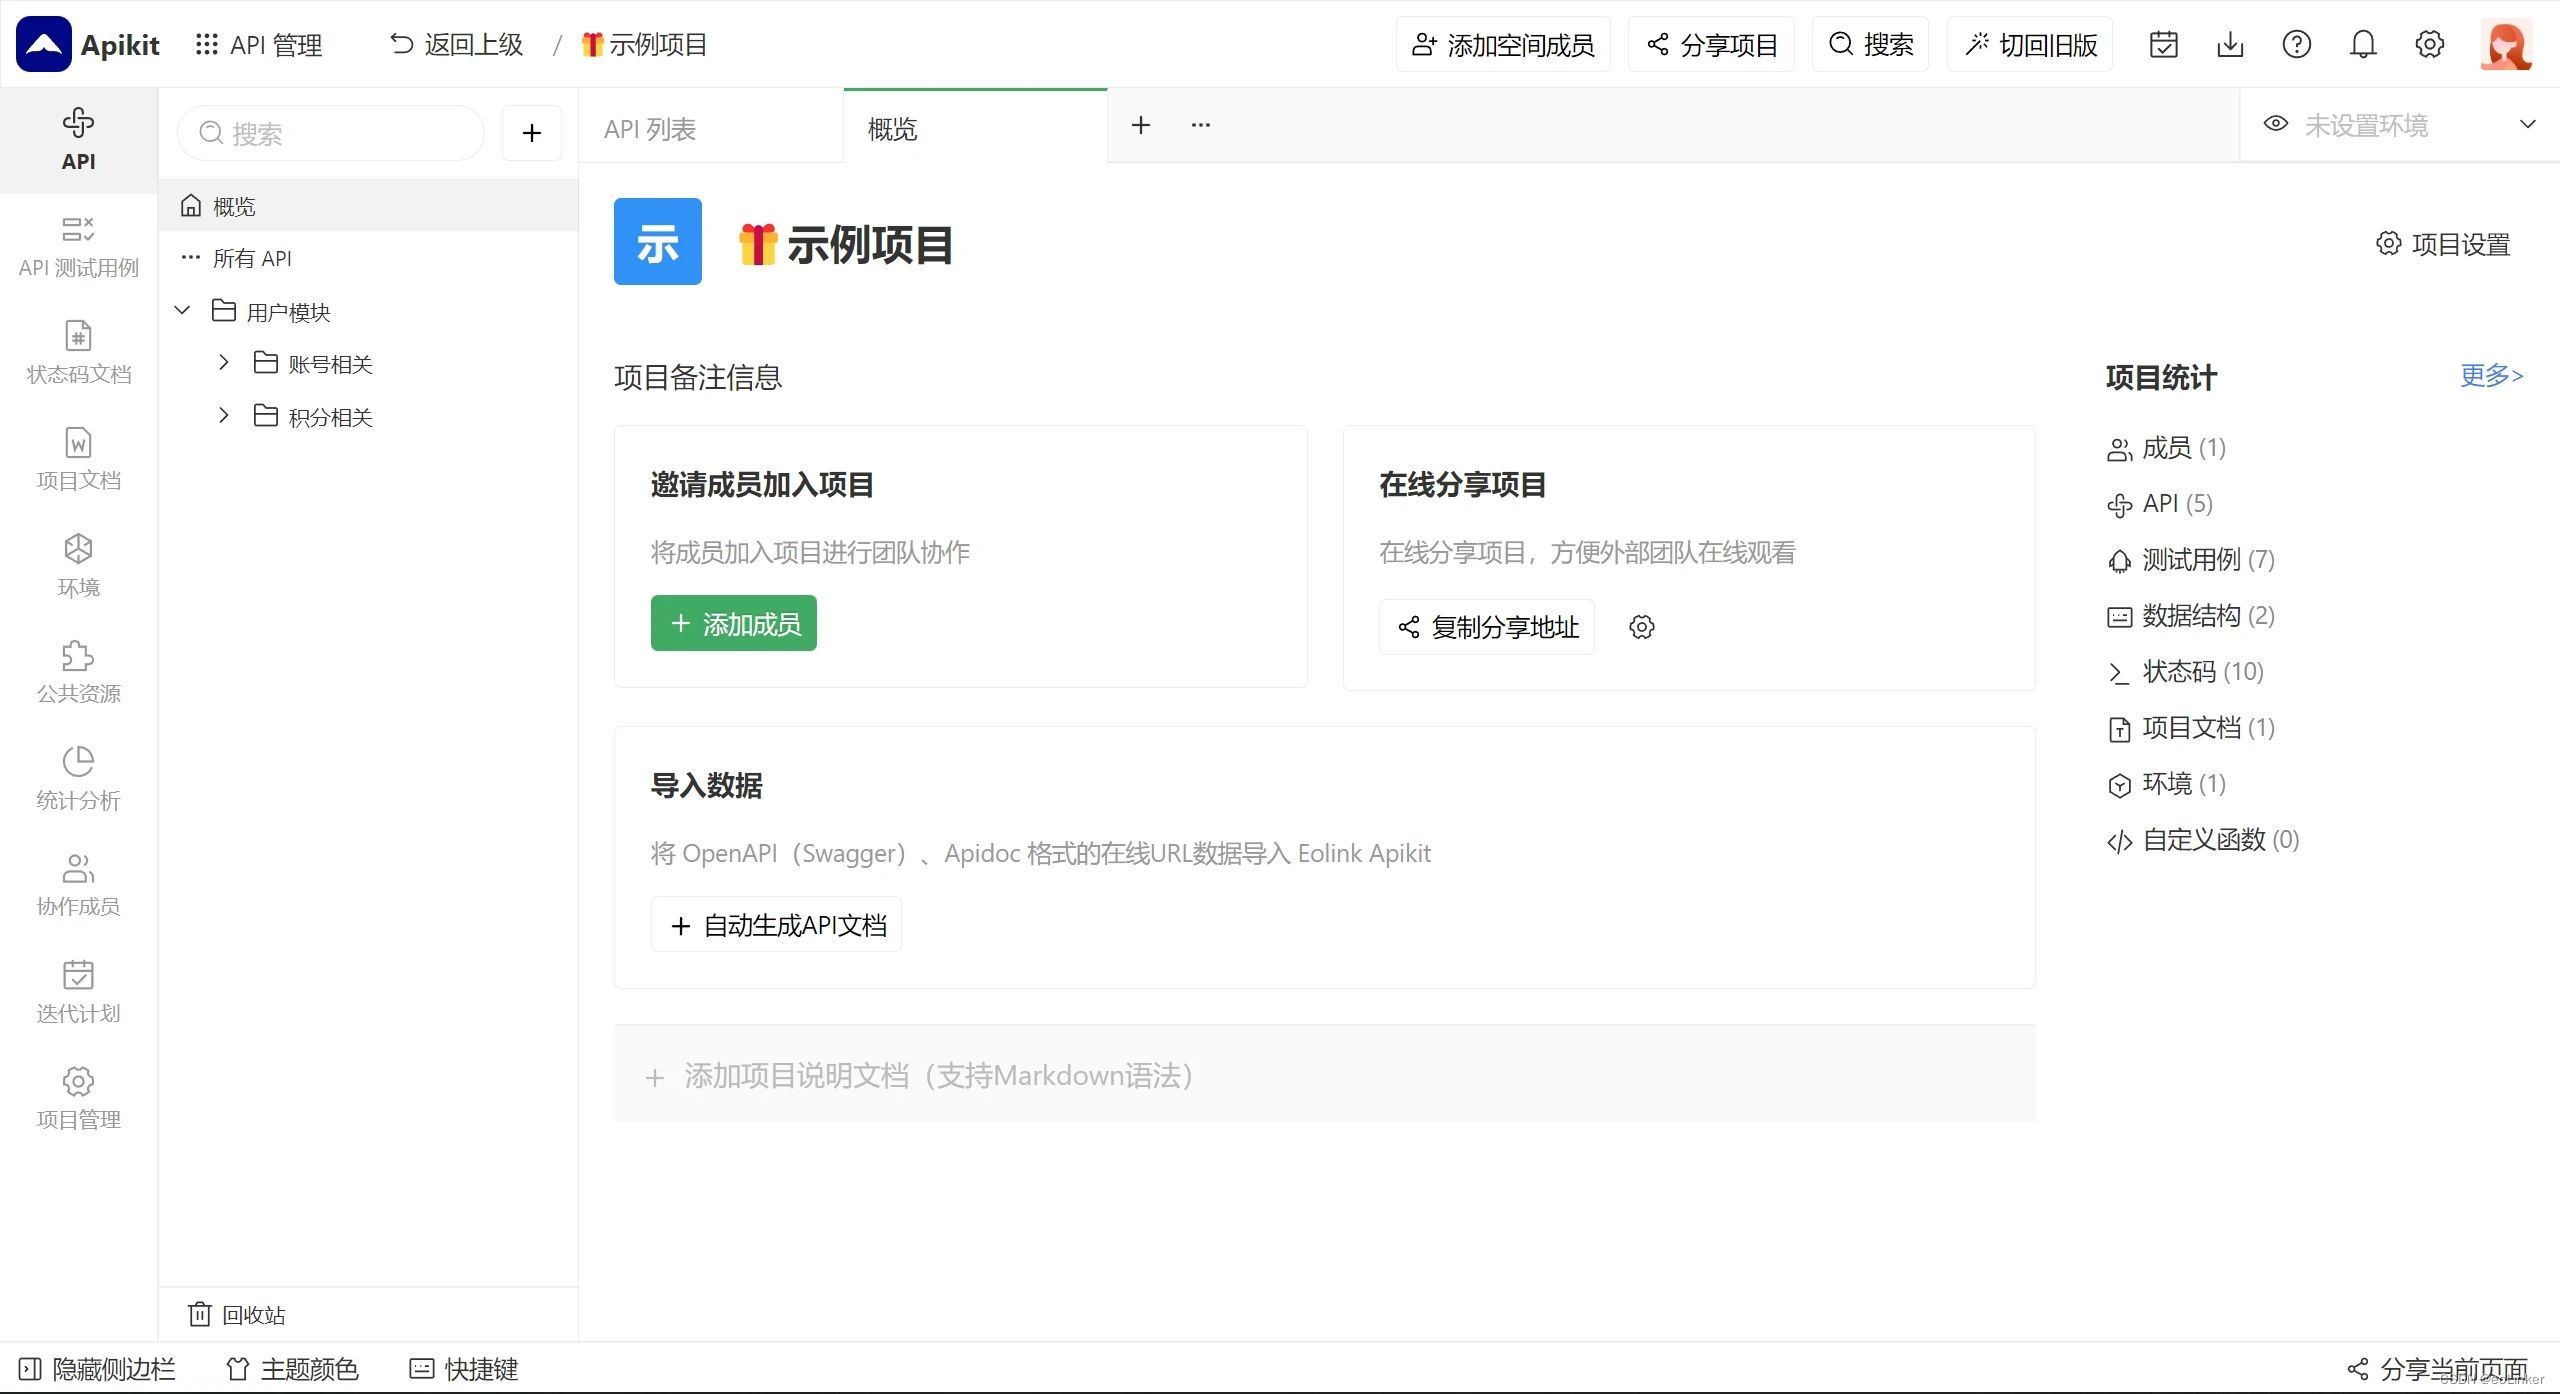Expand the 积分相关 folder
Screen dimensions: 2560x1394
224,416
